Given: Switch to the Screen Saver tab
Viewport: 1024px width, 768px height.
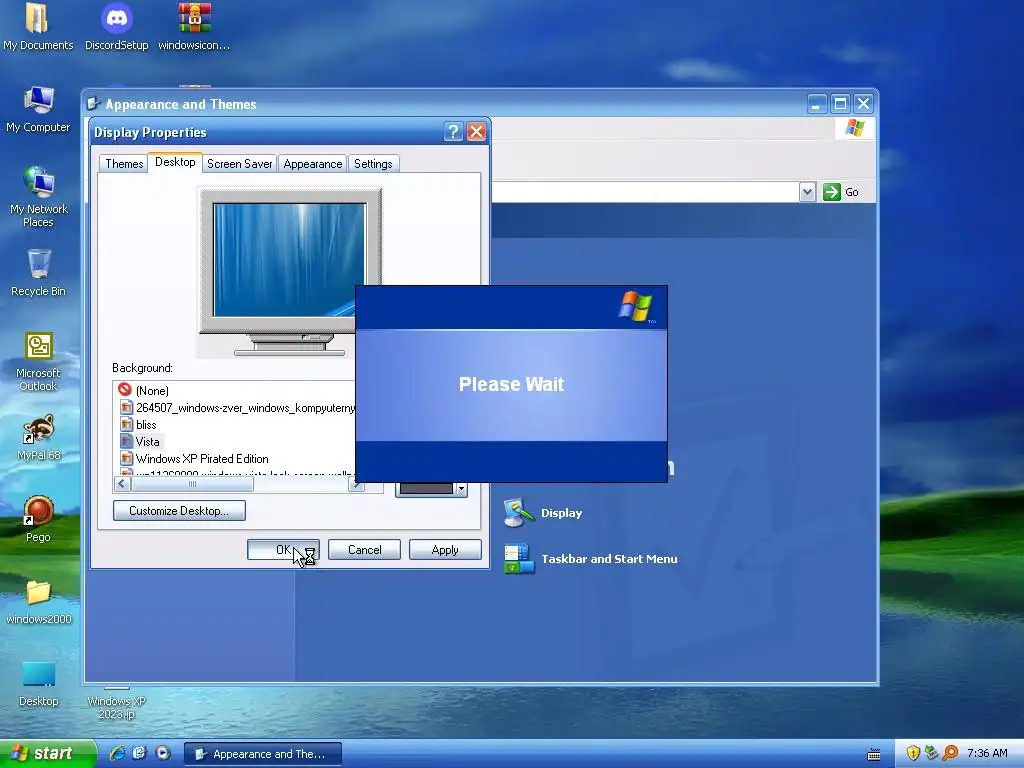Looking at the screenshot, I should (x=240, y=164).
